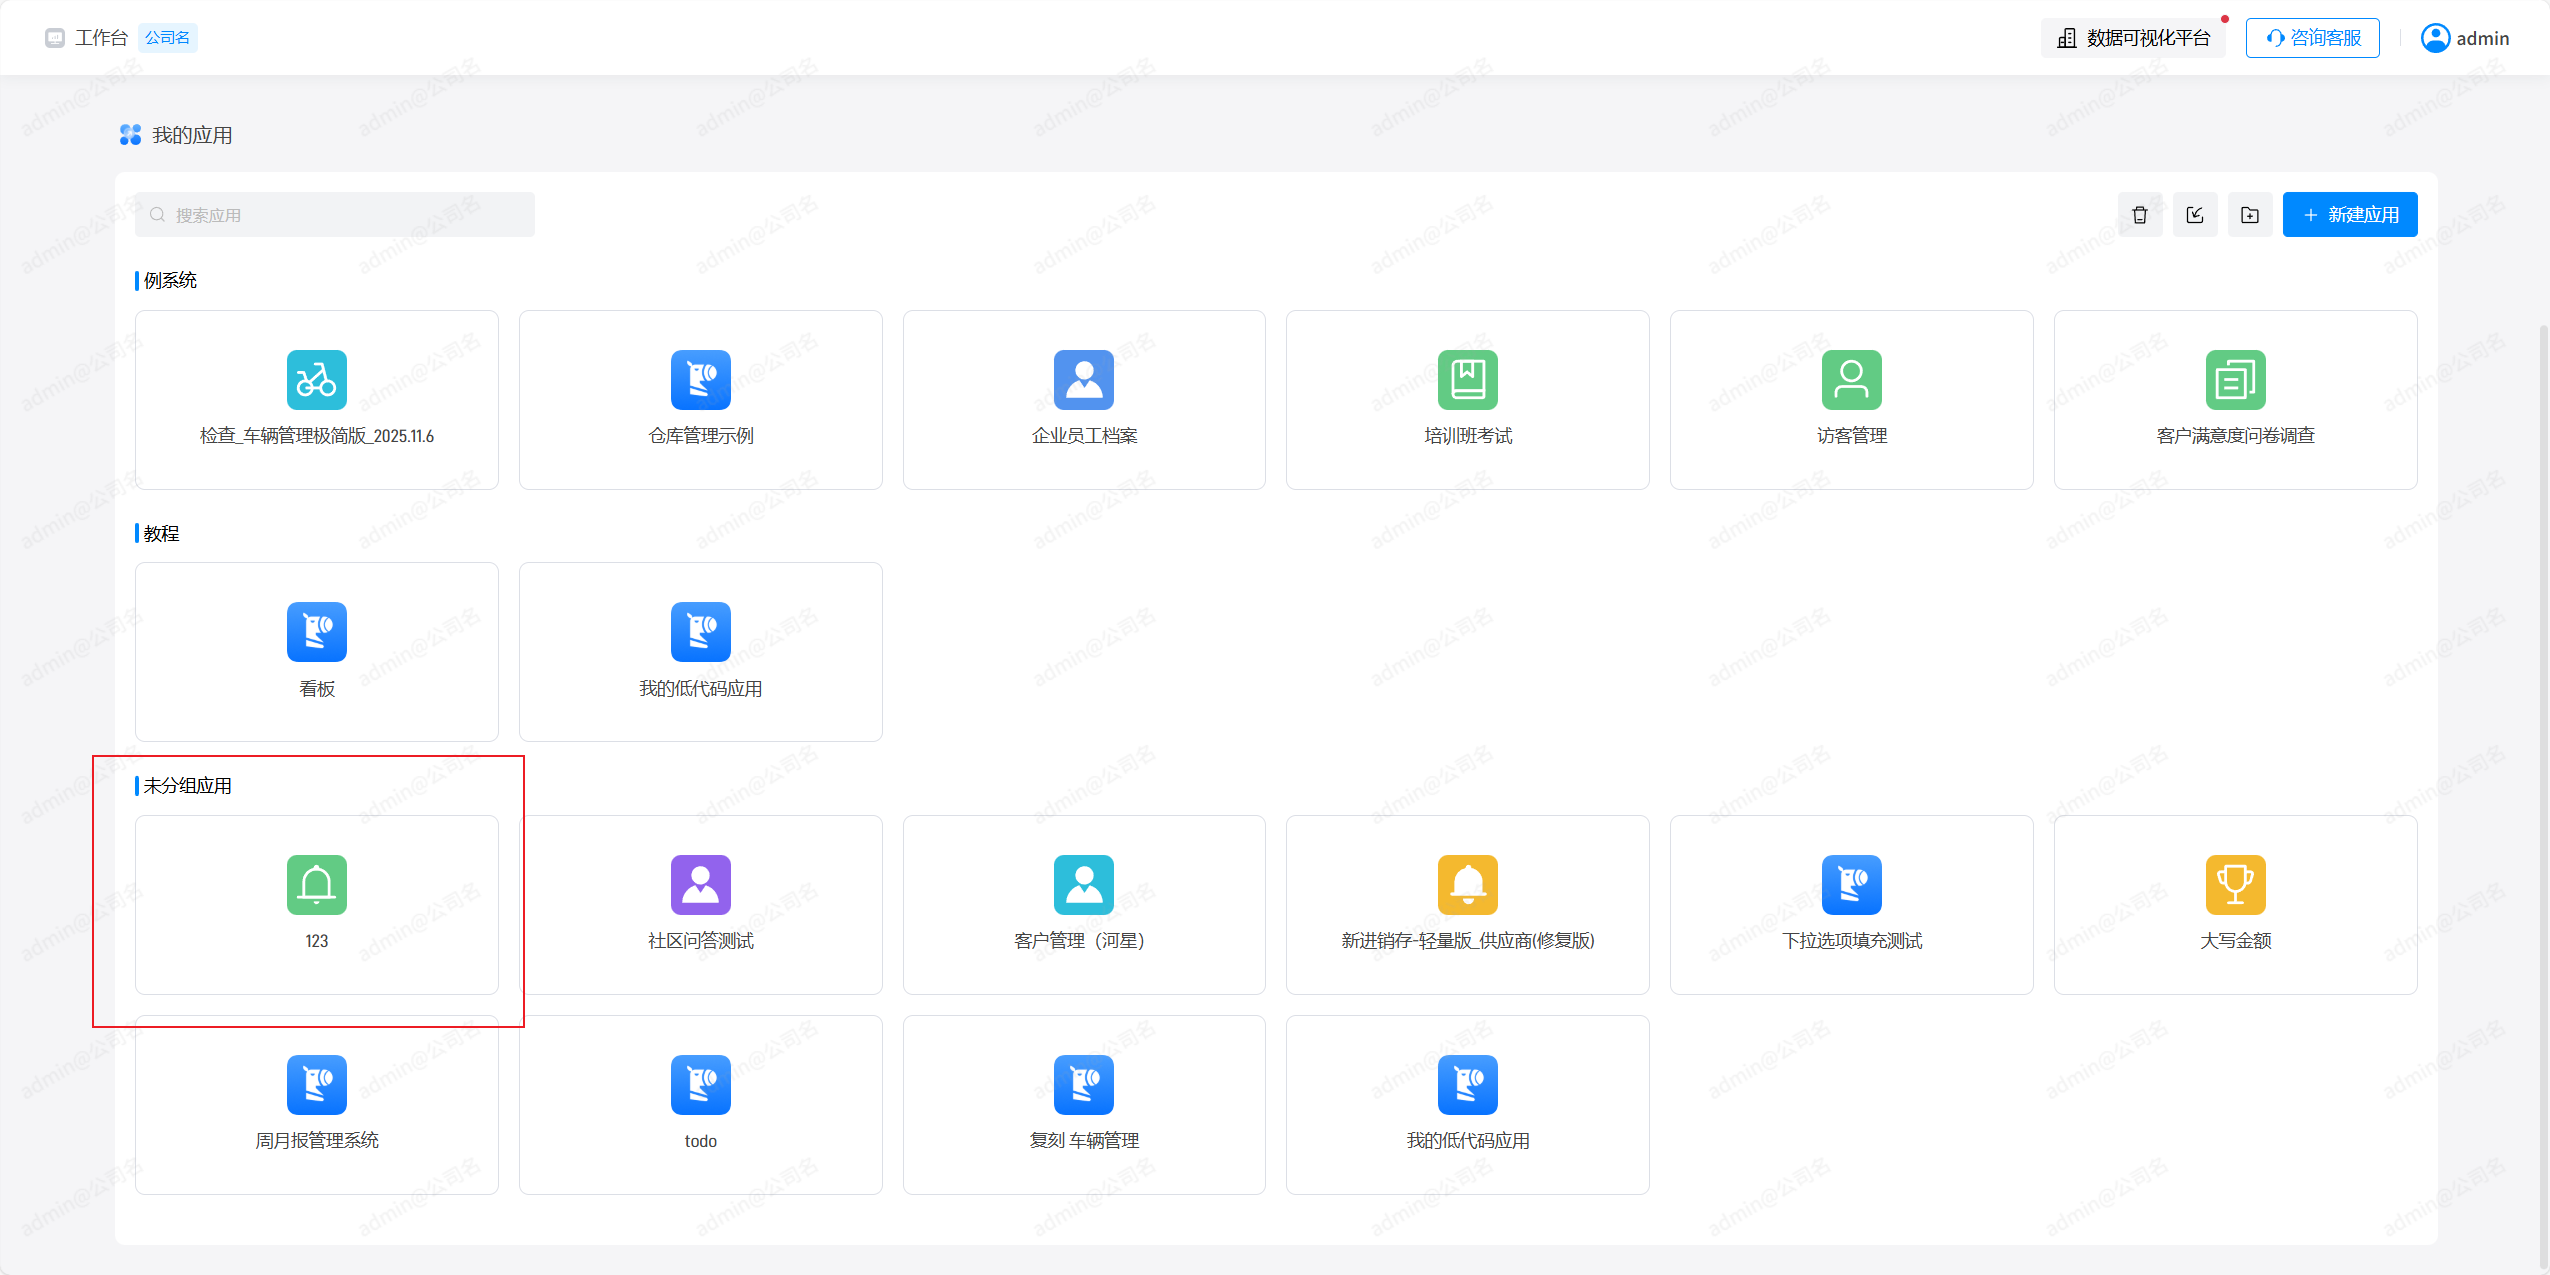The width and height of the screenshot is (2550, 1275).
Task: Click the 新建应用 button
Action: tap(2349, 215)
